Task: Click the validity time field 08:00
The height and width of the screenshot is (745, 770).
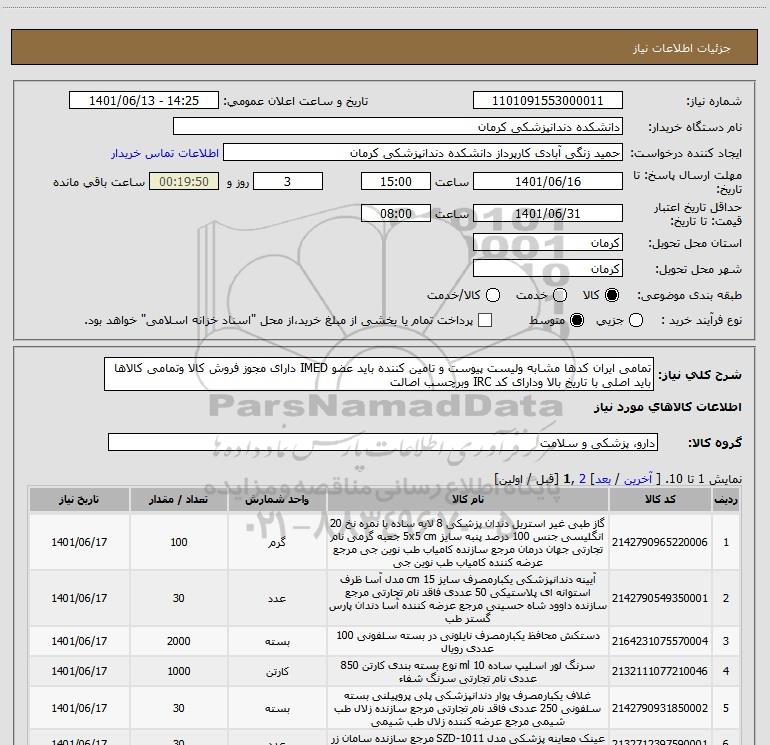Action: (x=396, y=214)
